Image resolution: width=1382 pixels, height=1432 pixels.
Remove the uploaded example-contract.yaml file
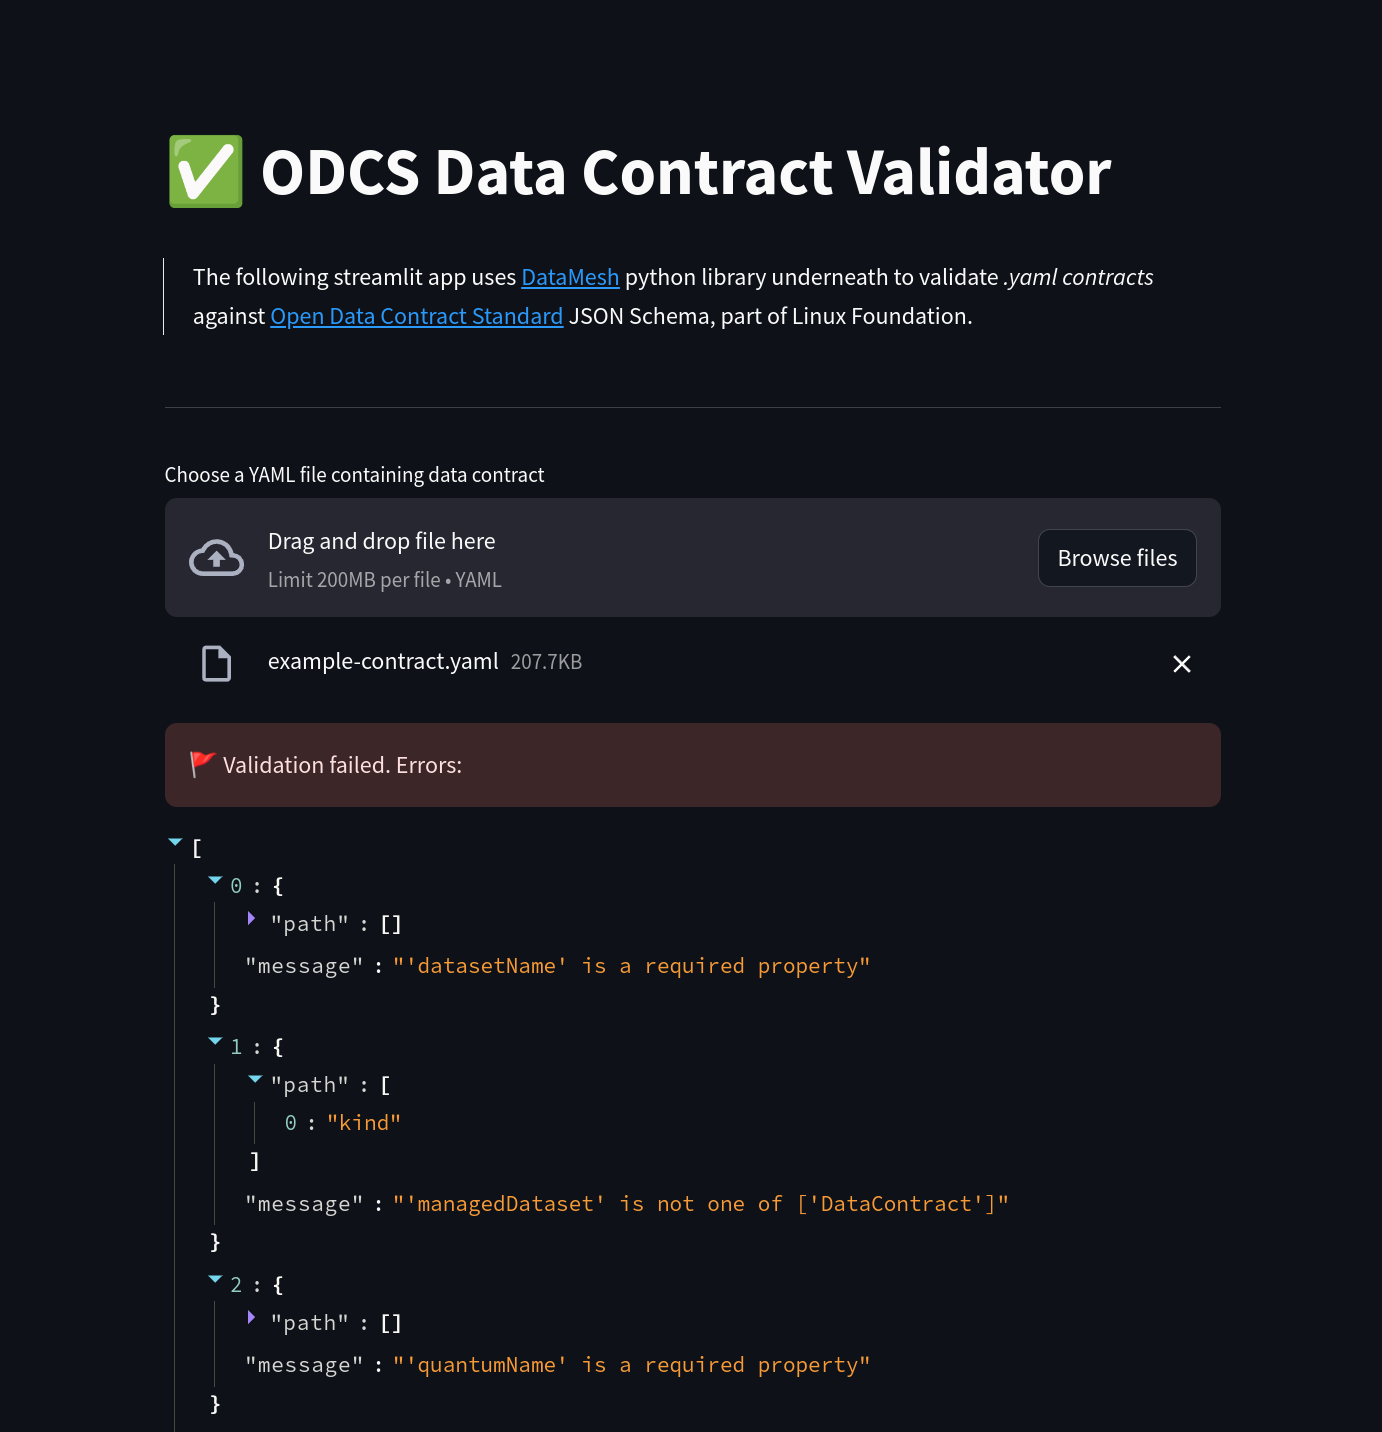(1181, 664)
